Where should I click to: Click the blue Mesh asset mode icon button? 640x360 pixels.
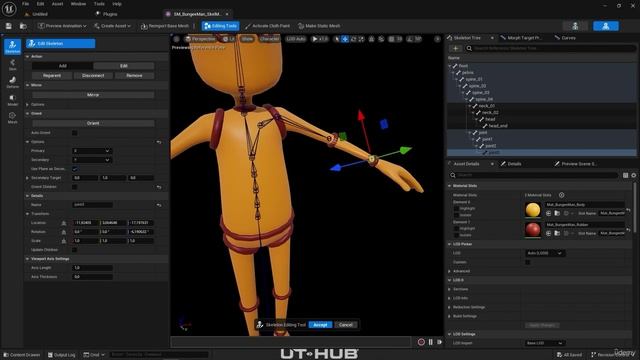606,26
